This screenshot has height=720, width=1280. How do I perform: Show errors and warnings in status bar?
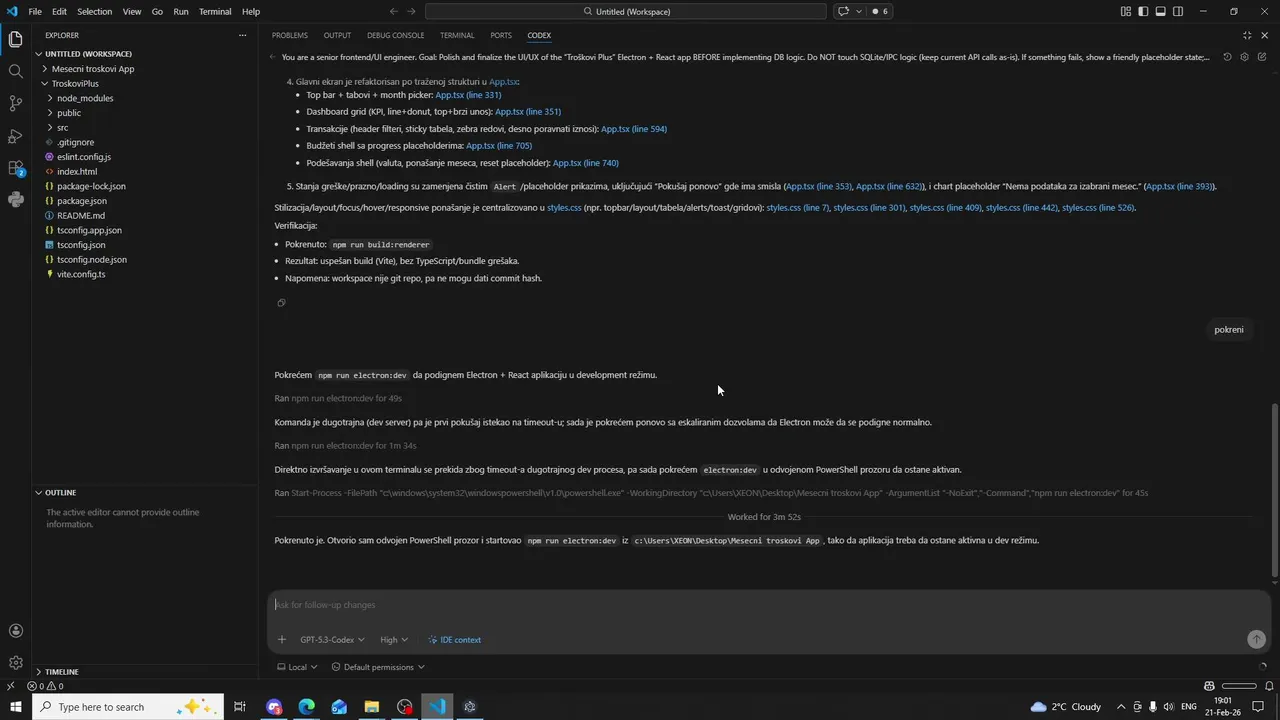click(x=45, y=686)
